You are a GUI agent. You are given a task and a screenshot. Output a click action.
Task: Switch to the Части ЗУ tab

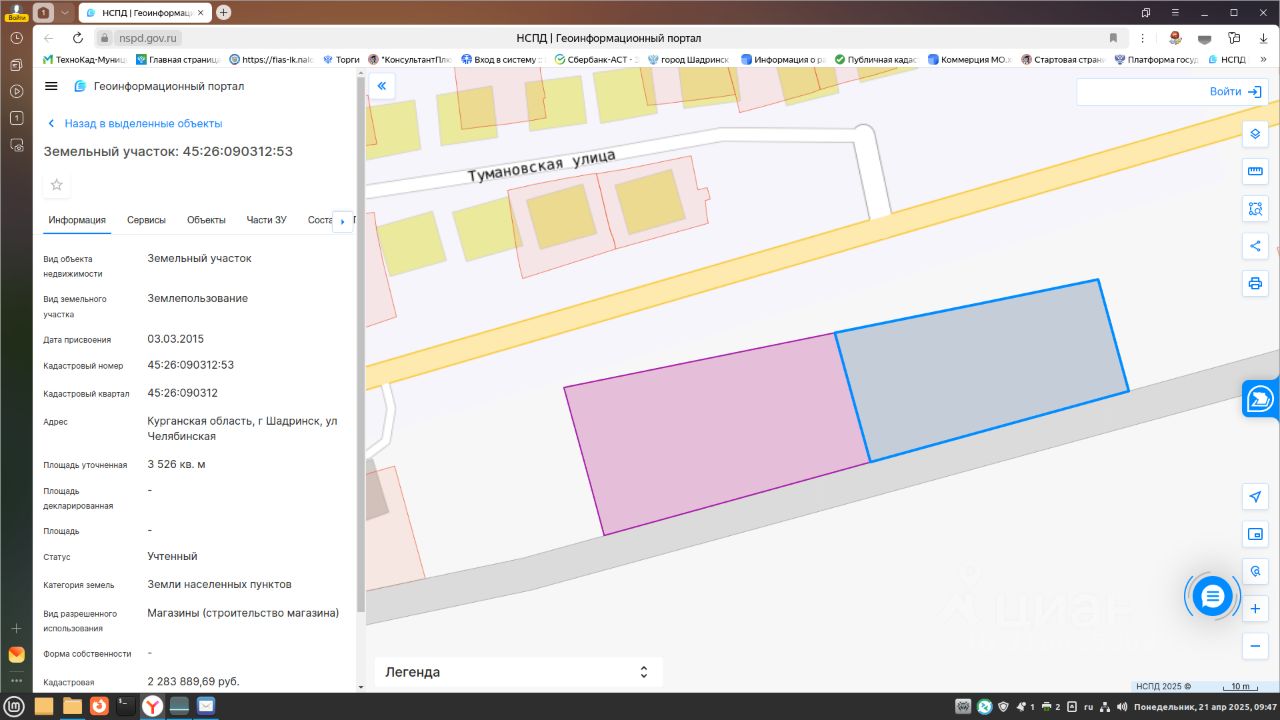tap(266, 220)
